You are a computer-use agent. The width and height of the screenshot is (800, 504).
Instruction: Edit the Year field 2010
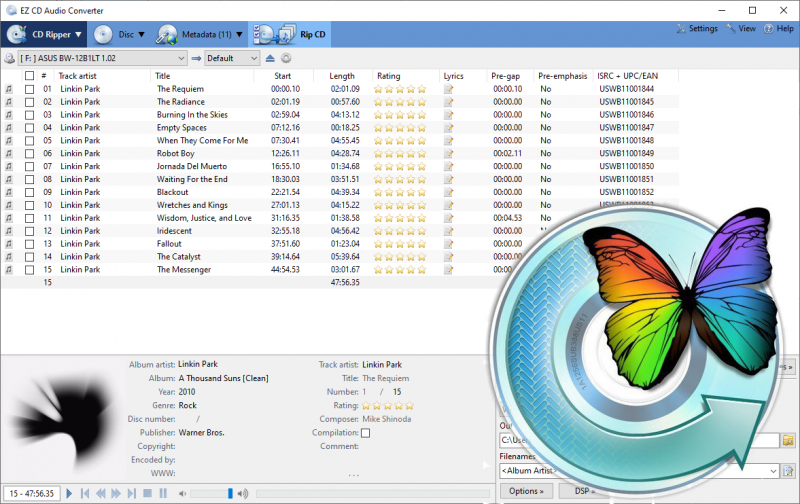[x=187, y=392]
